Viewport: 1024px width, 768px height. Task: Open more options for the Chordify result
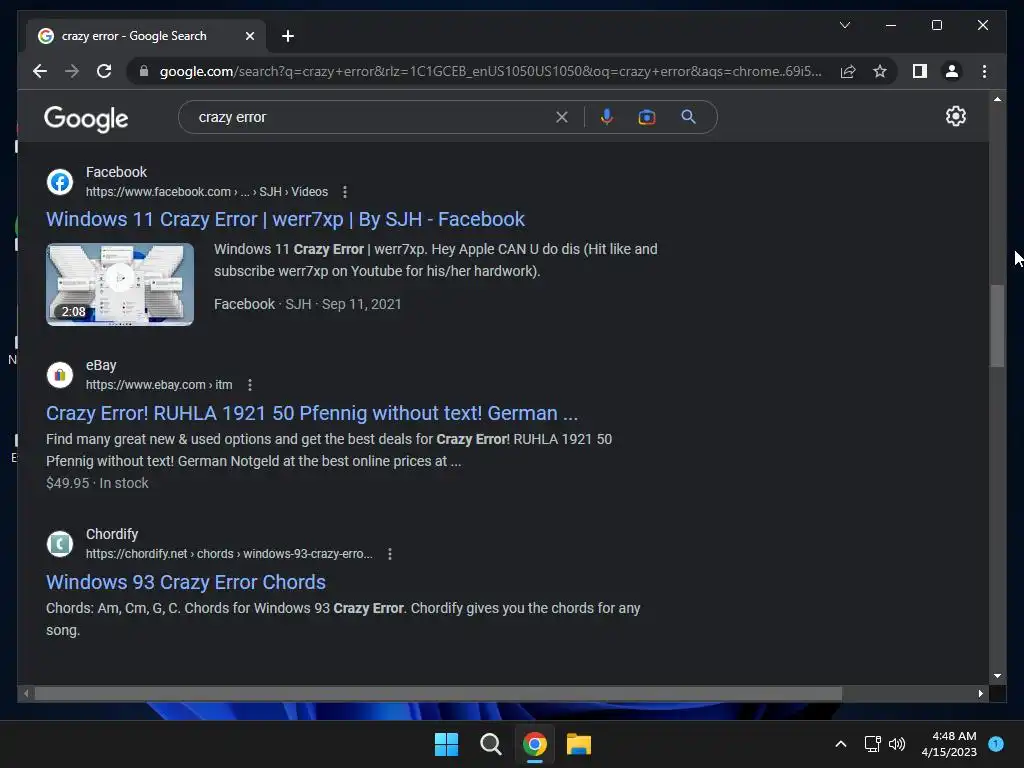390,554
